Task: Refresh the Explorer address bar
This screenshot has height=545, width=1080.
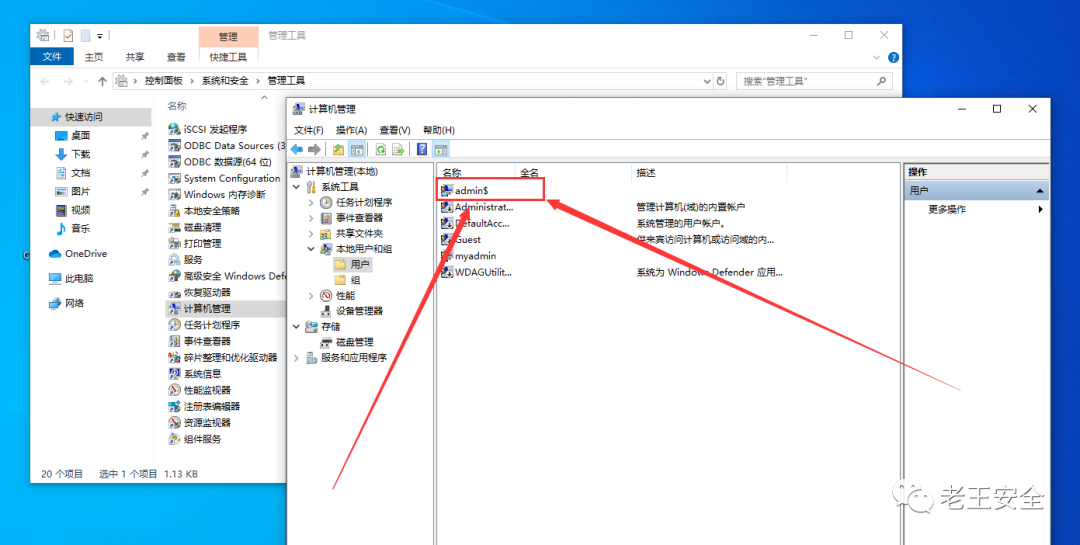Action: pos(720,81)
